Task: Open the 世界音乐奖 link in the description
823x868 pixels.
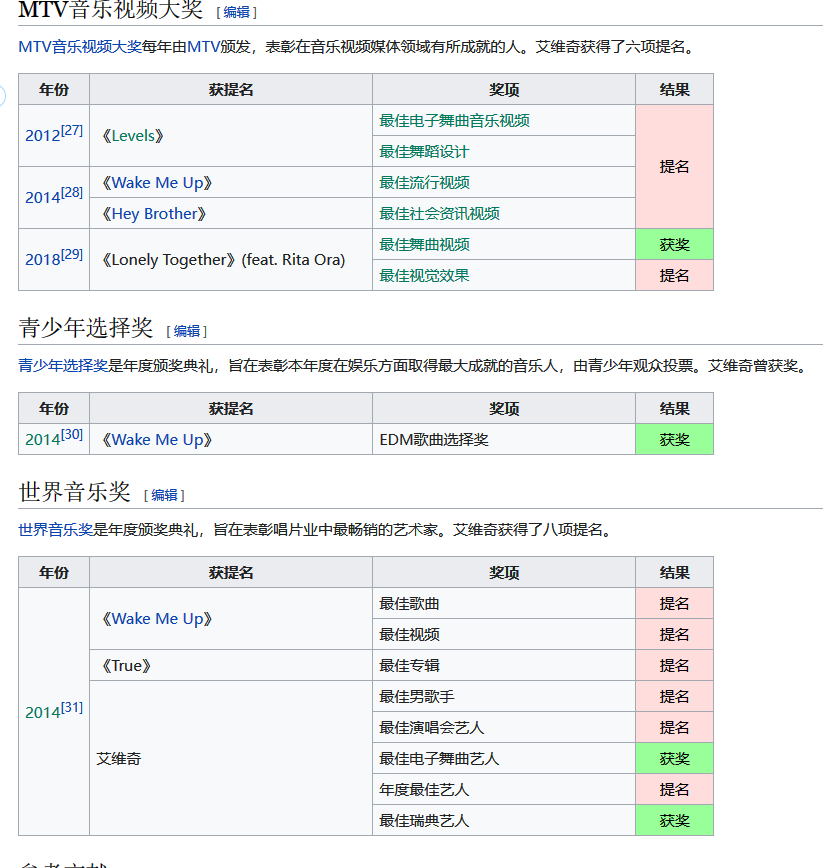Action: (55, 530)
